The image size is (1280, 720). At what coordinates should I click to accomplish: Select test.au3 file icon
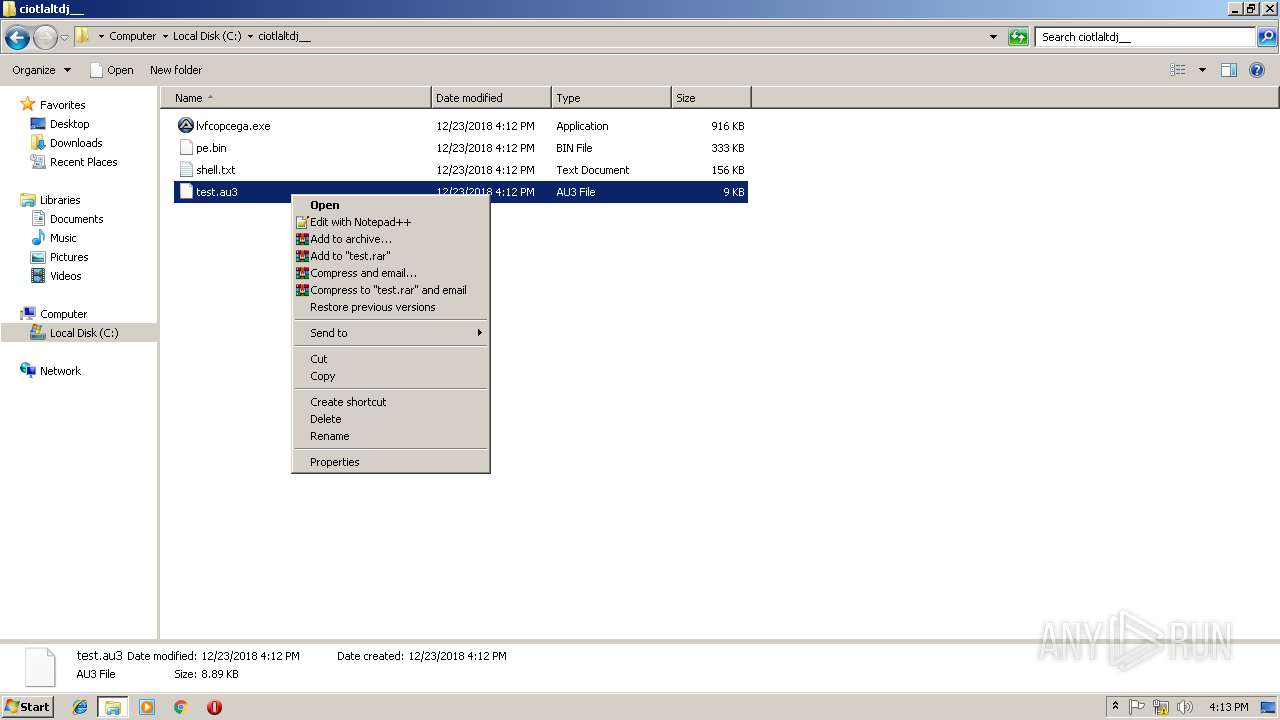pos(186,192)
